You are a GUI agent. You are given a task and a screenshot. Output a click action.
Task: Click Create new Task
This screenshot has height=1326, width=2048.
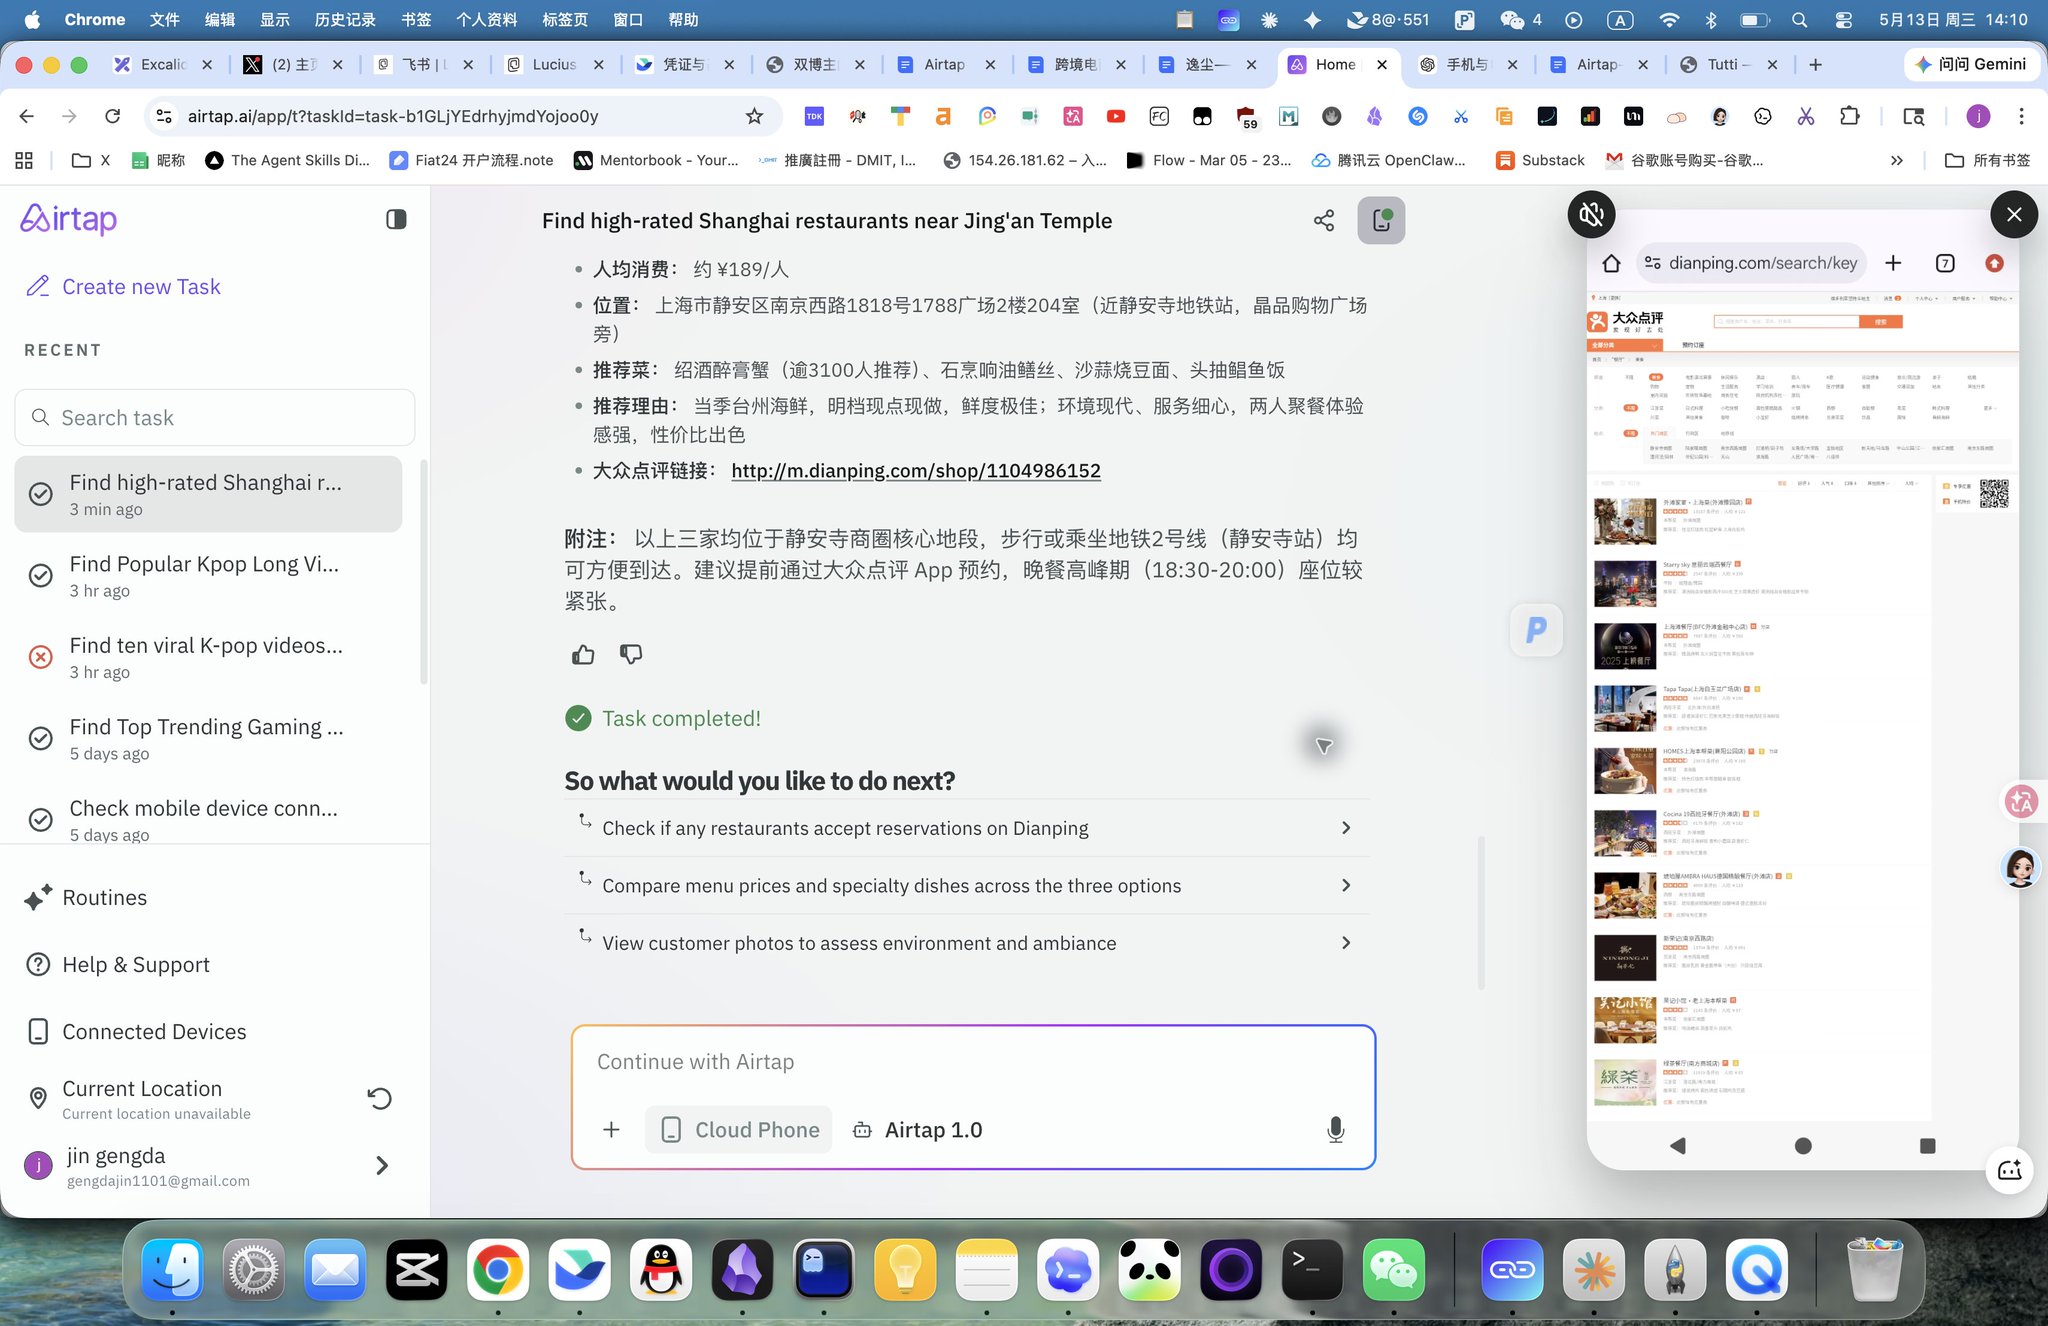123,287
